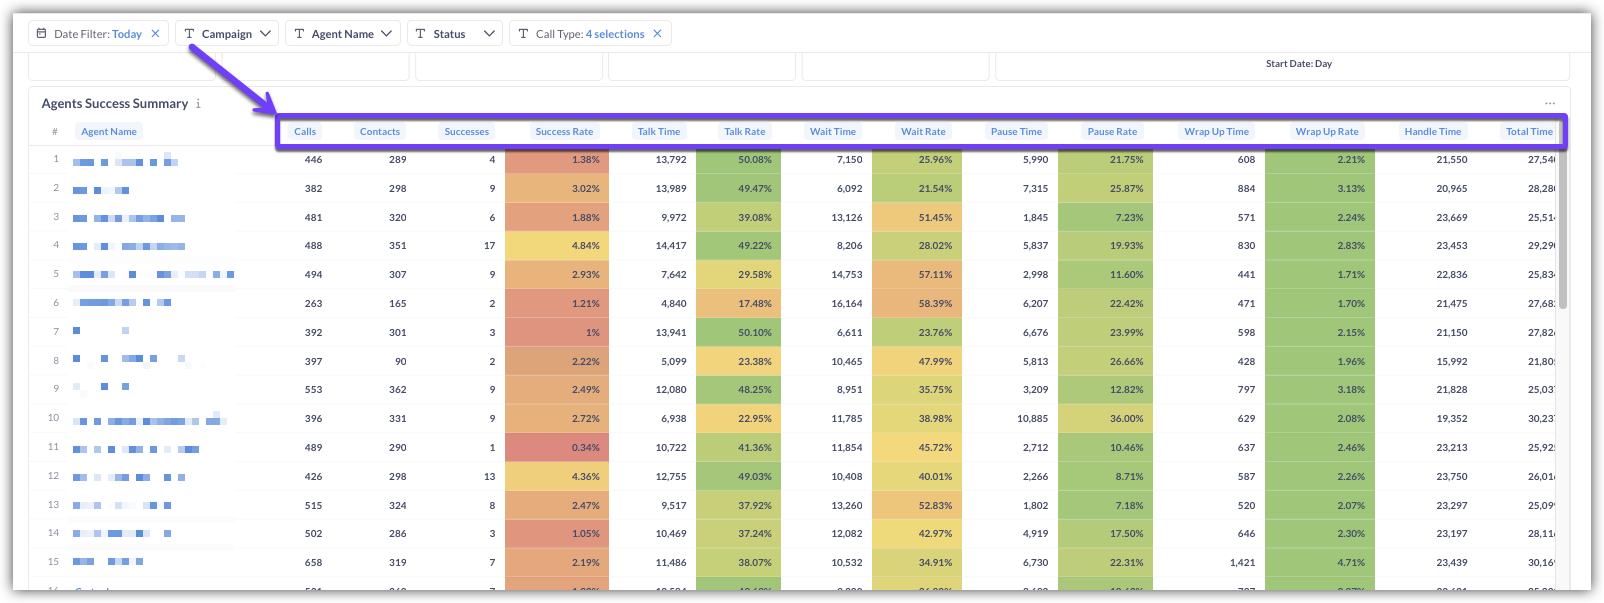The height and width of the screenshot is (603, 1604).
Task: Expand the Status filter dropdown
Action: point(489,34)
